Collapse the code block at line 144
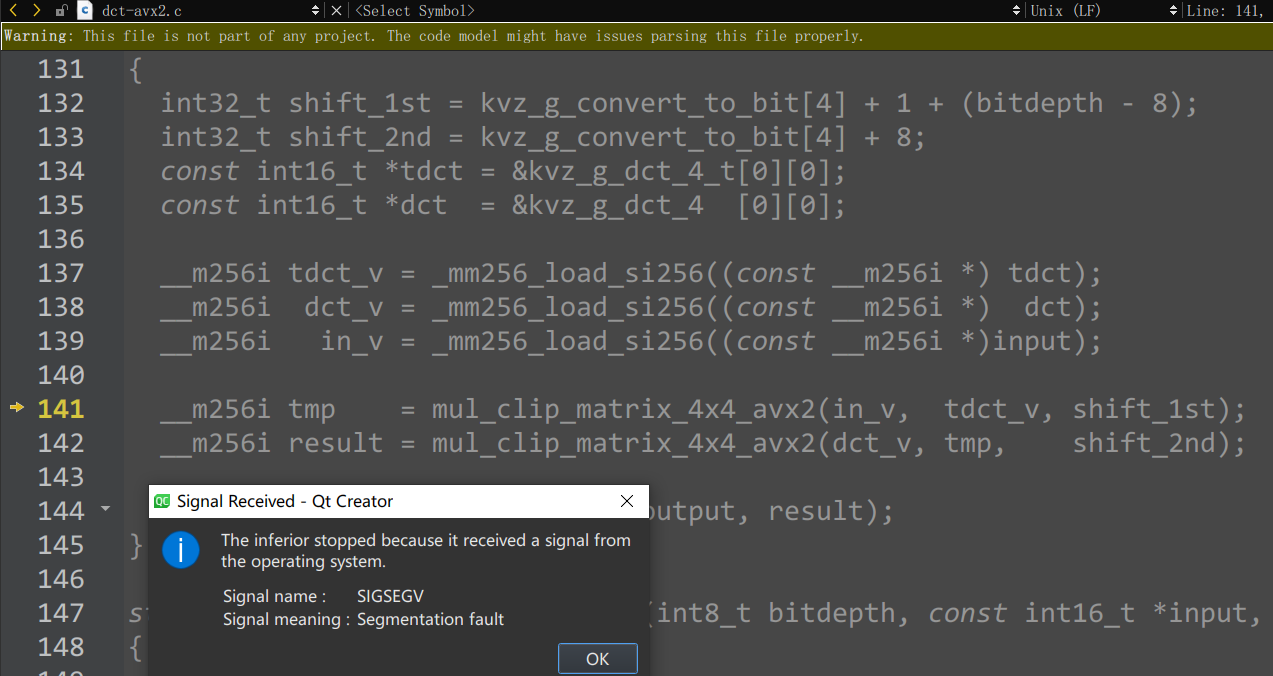Image resolution: width=1273 pixels, height=676 pixels. click(105, 509)
